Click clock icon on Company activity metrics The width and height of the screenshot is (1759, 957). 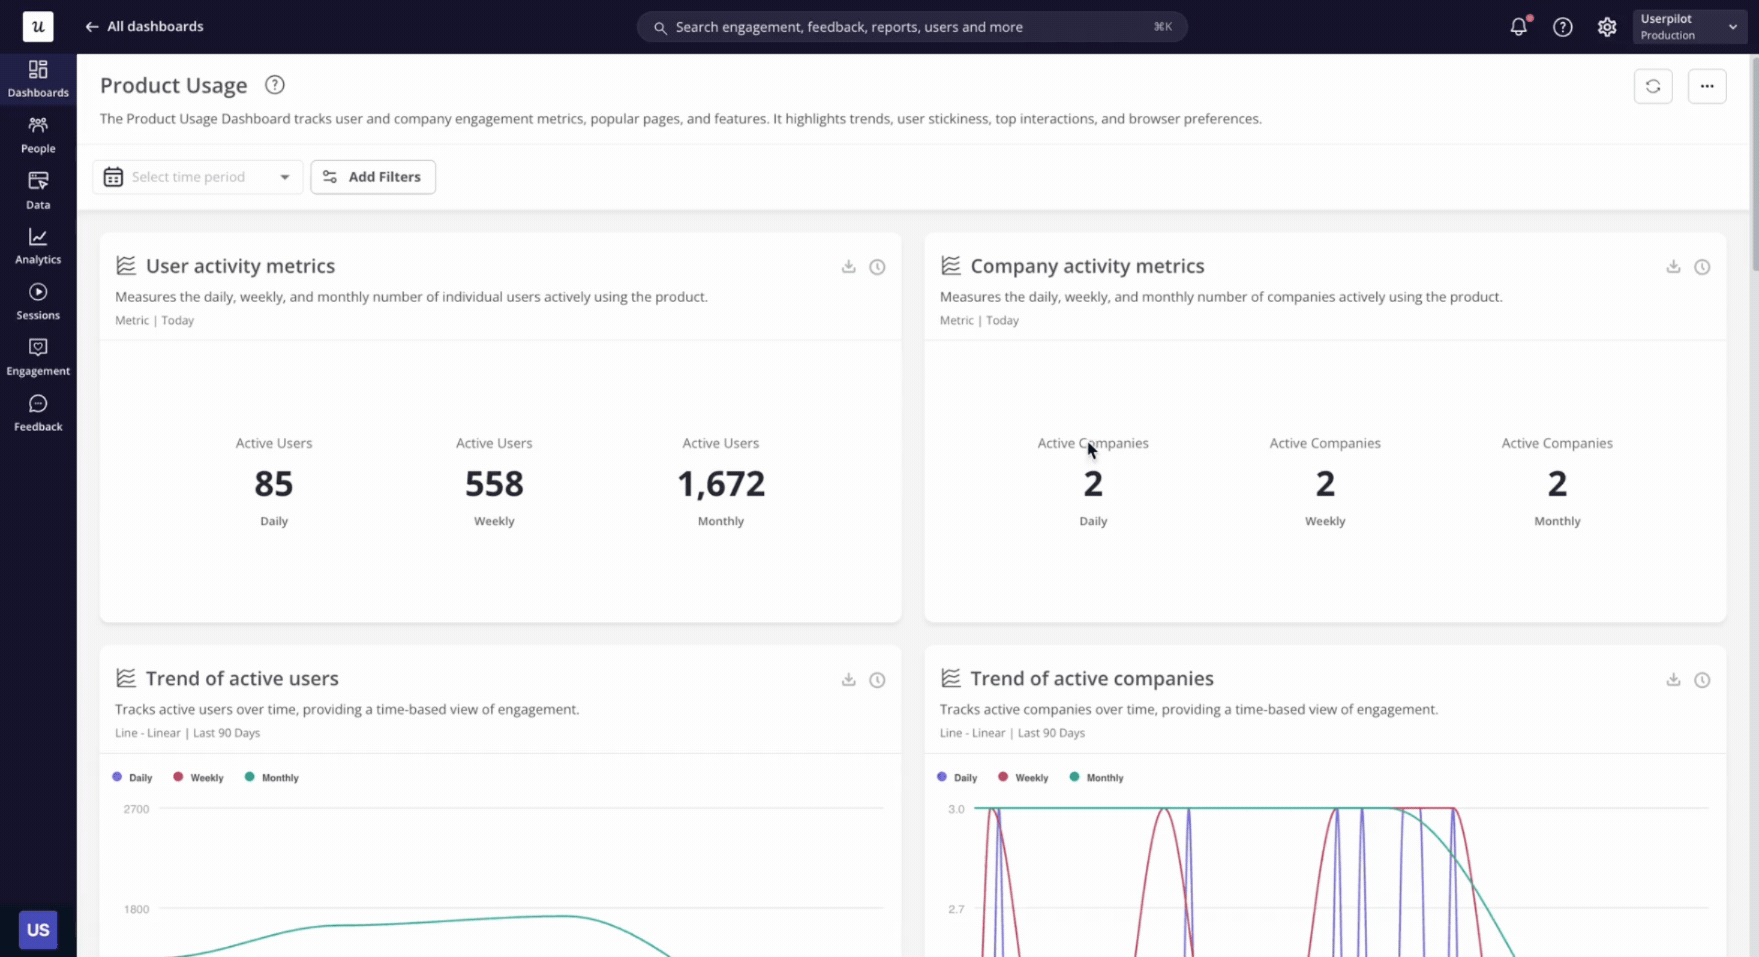click(1702, 266)
